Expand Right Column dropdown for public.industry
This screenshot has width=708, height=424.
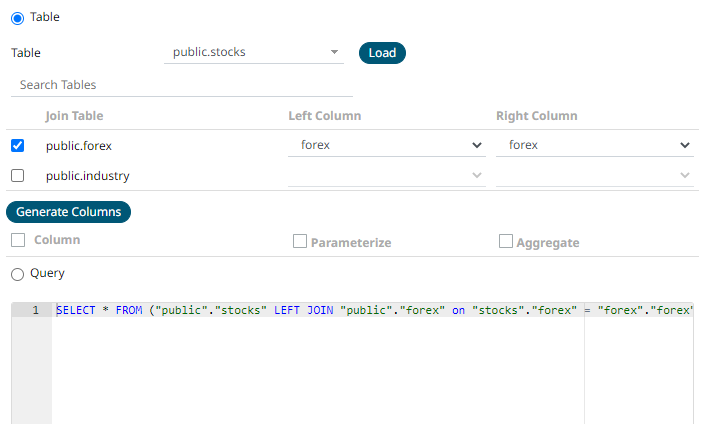[594, 176]
